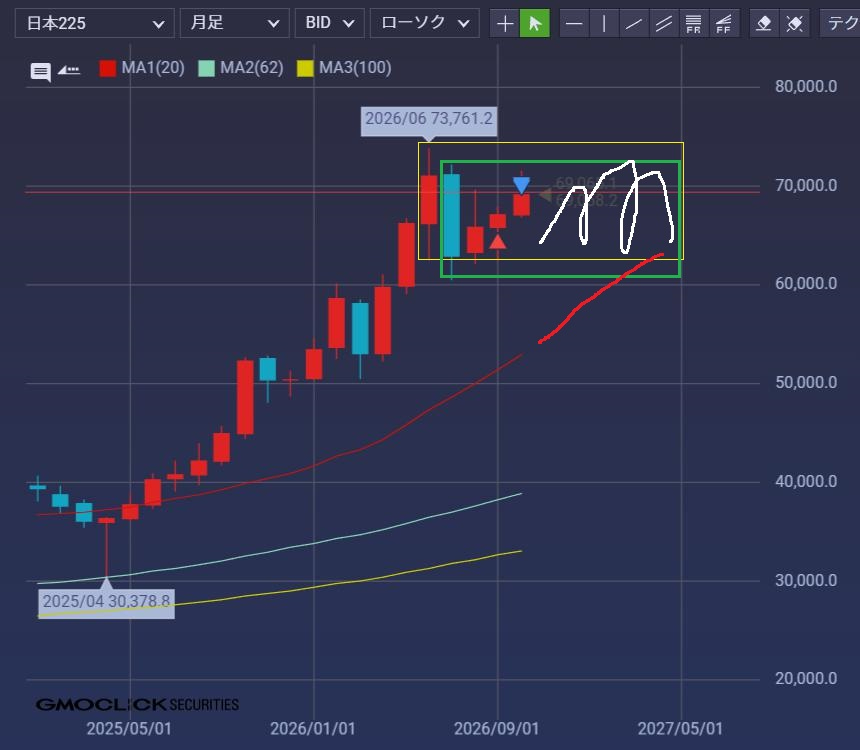Click the high label 2026/06 73,761.2

point(429,119)
